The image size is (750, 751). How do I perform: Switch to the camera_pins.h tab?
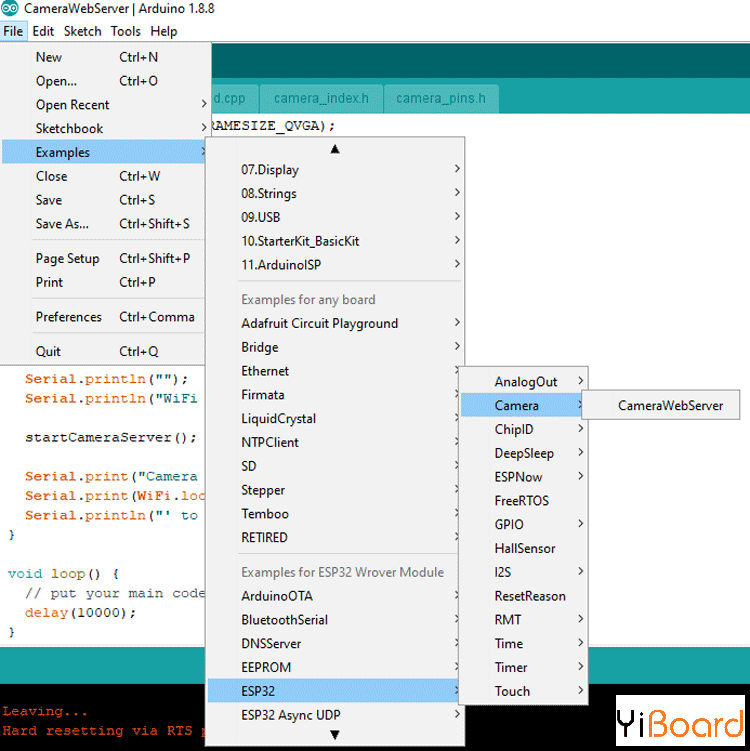click(x=441, y=98)
